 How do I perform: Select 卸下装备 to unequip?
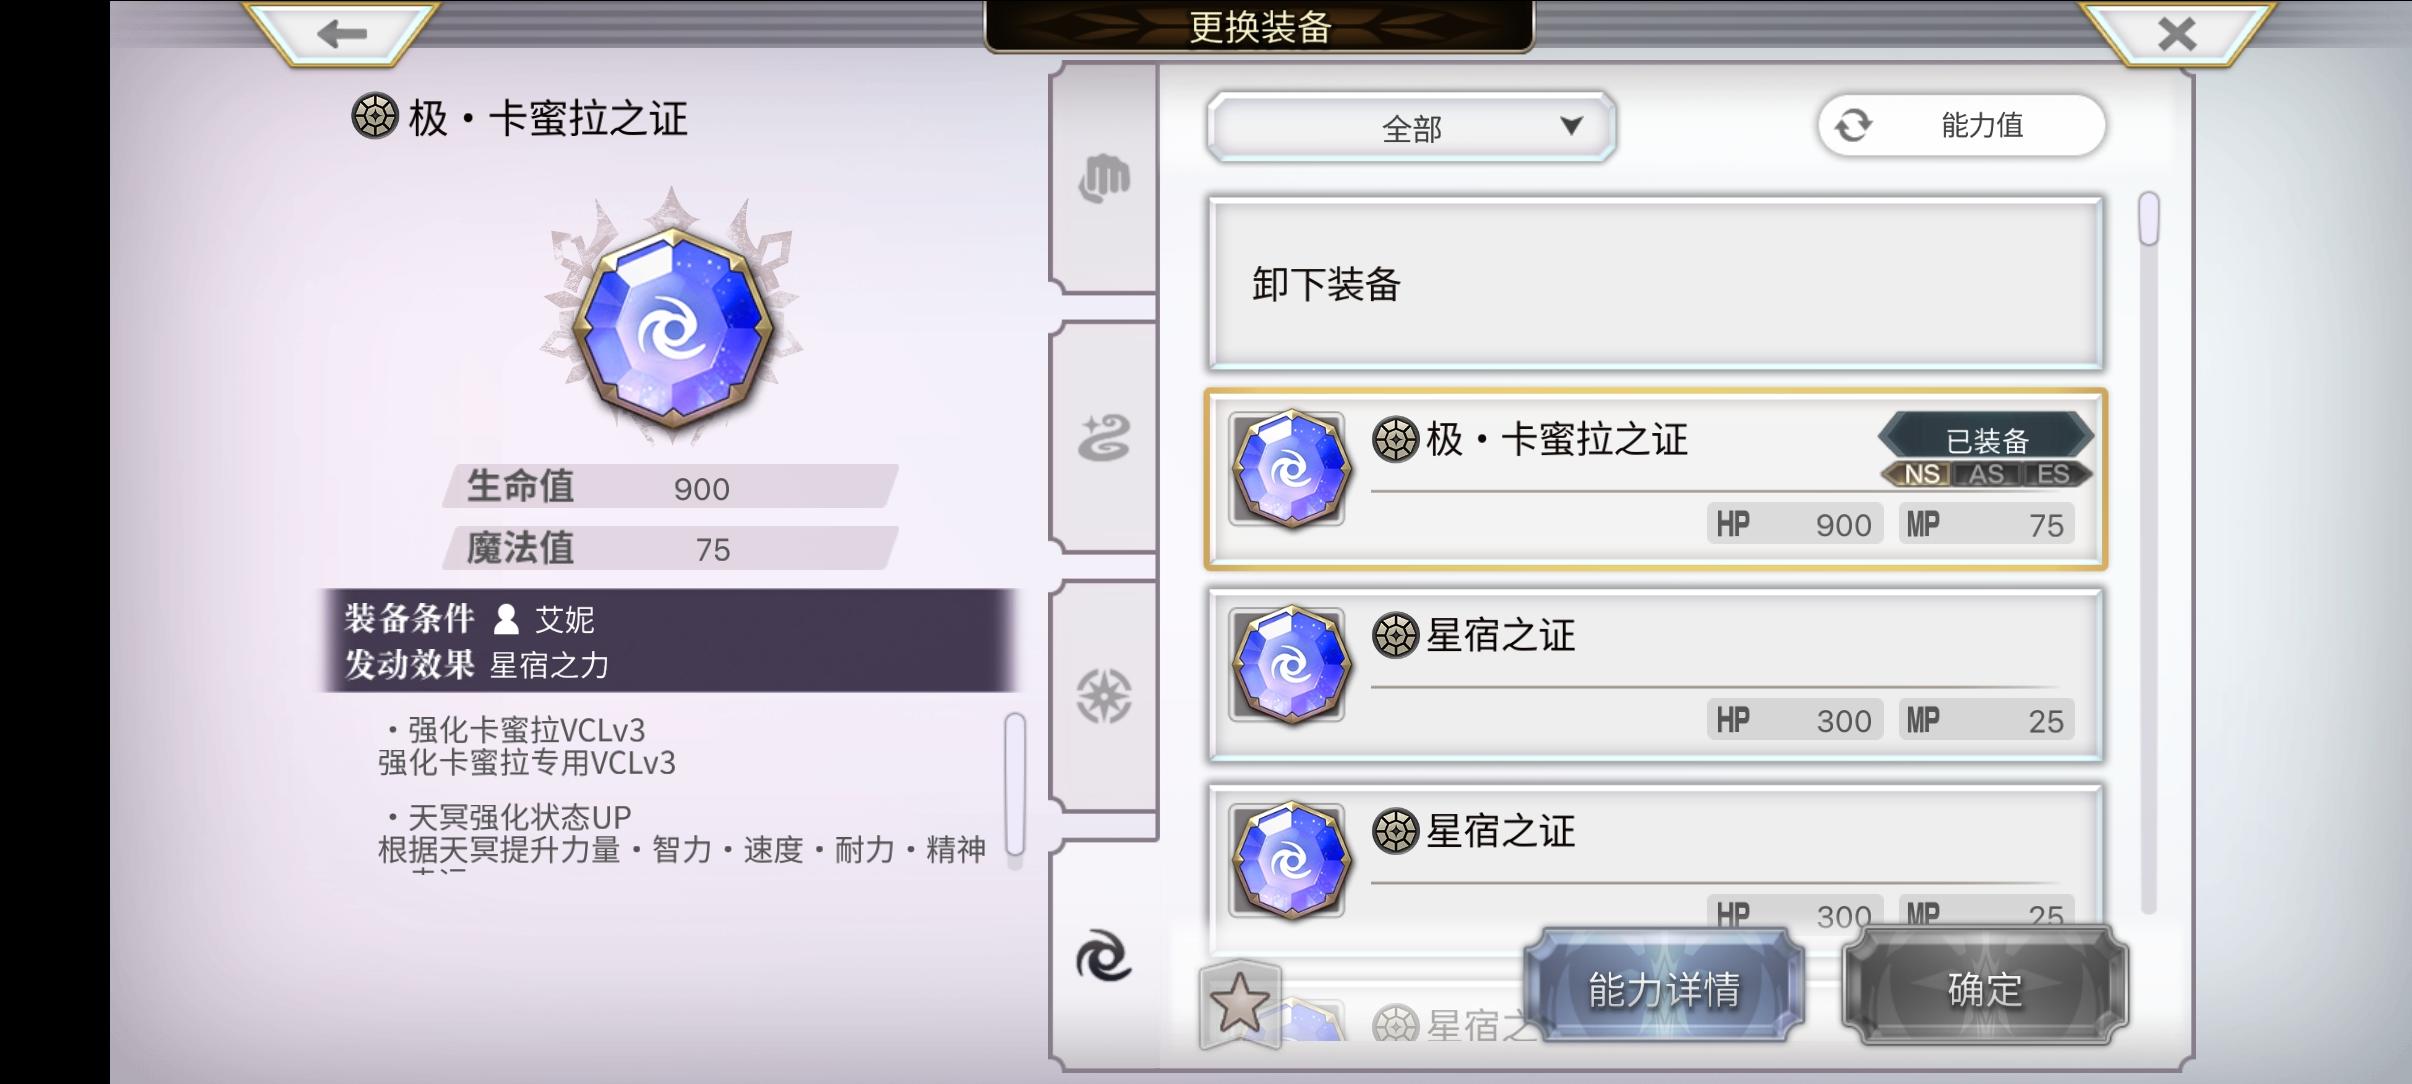coord(1655,284)
